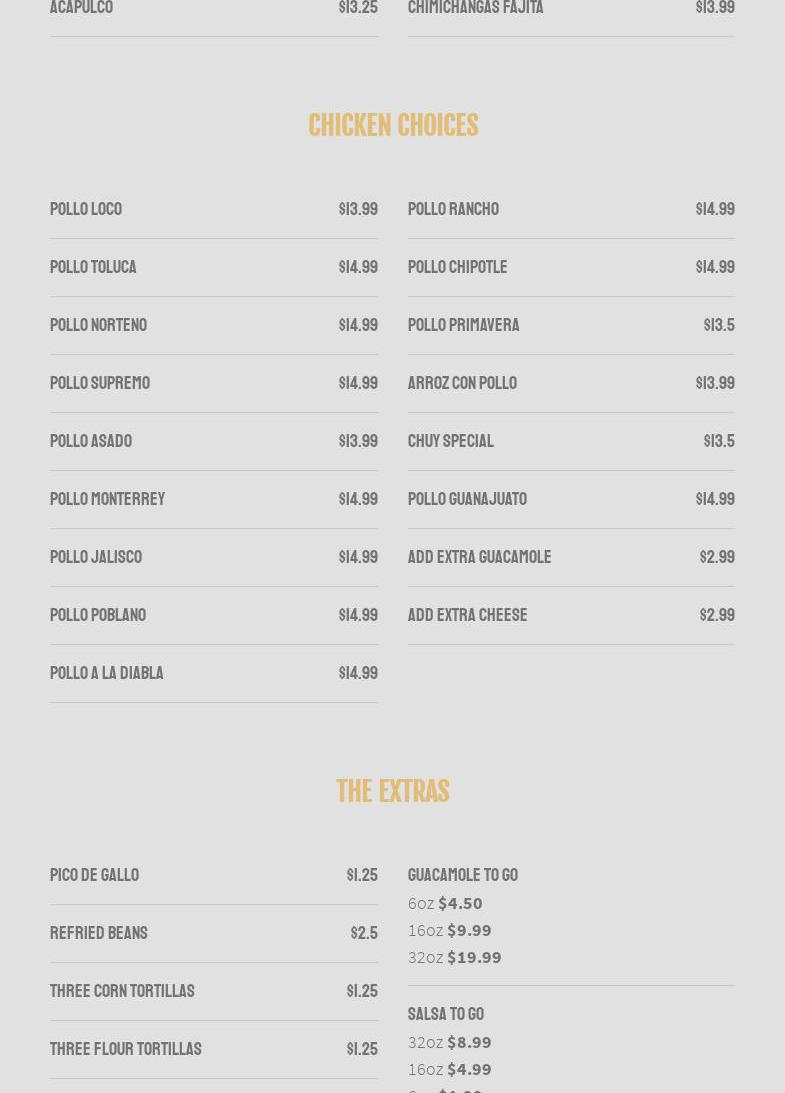Open the Arroz con Pollo item
This screenshot has width=785, height=1093.
pos(462,383)
